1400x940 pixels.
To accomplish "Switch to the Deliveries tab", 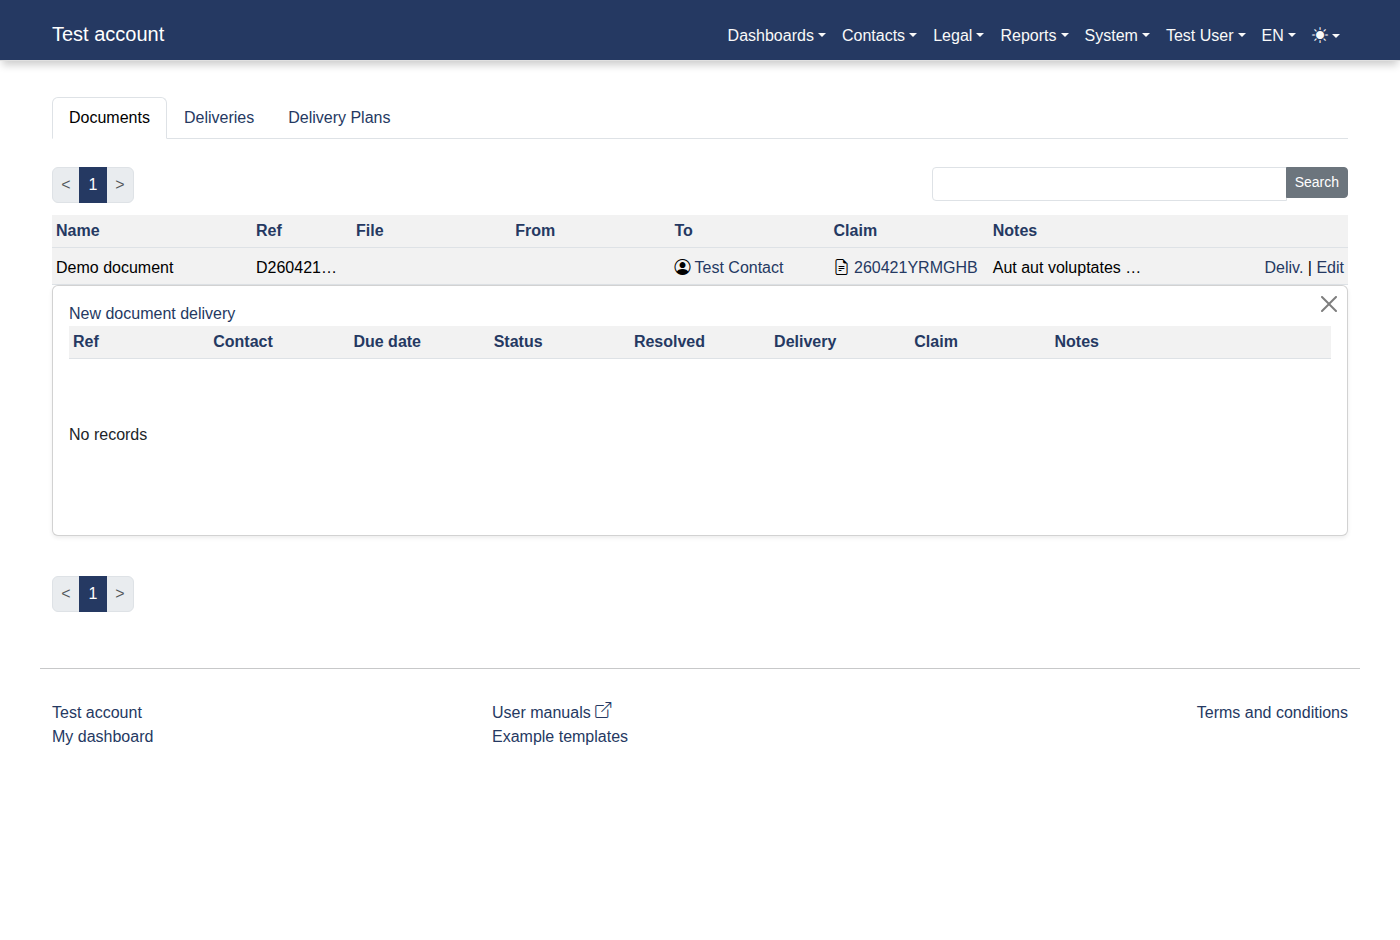I will pos(219,117).
